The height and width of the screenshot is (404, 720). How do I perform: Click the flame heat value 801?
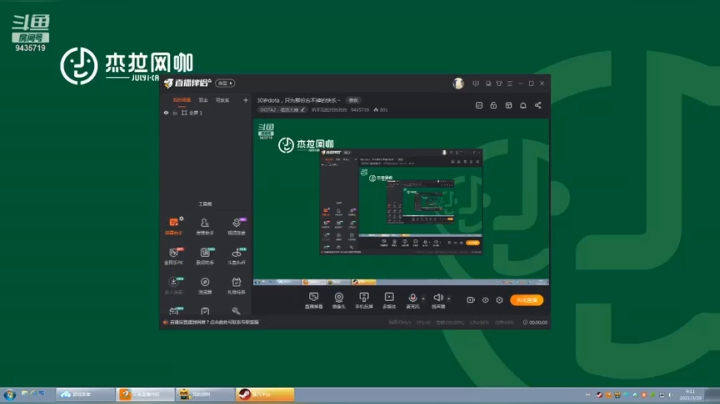point(381,110)
